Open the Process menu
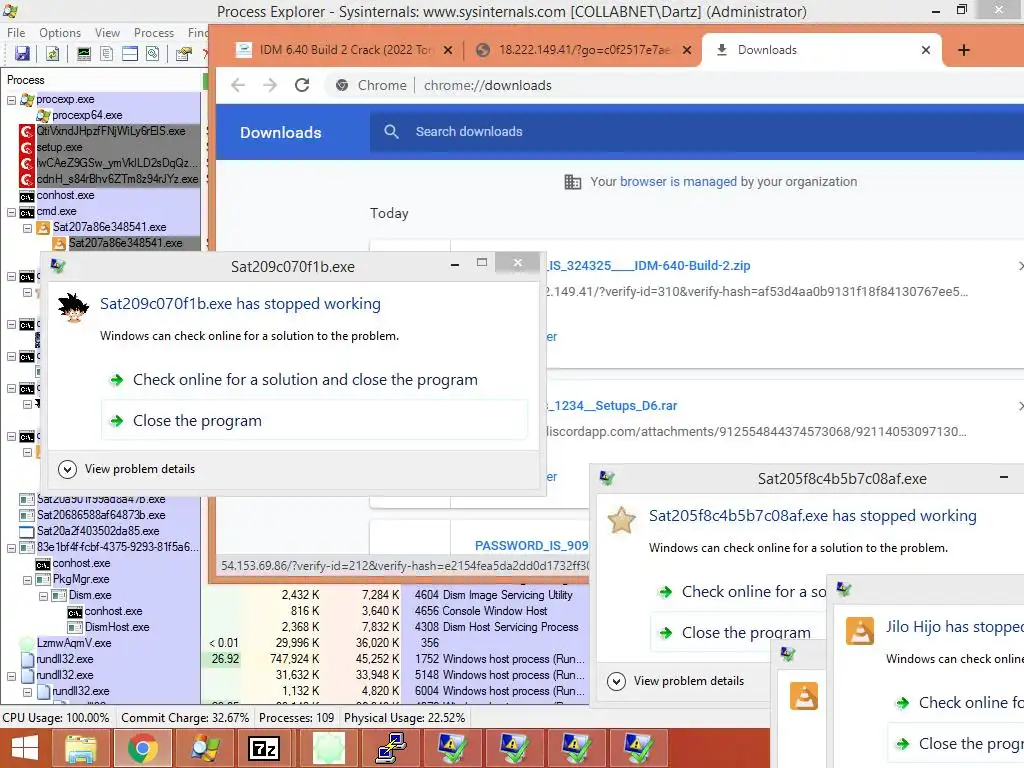Screen dimensions: 1024x768 (x=154, y=33)
